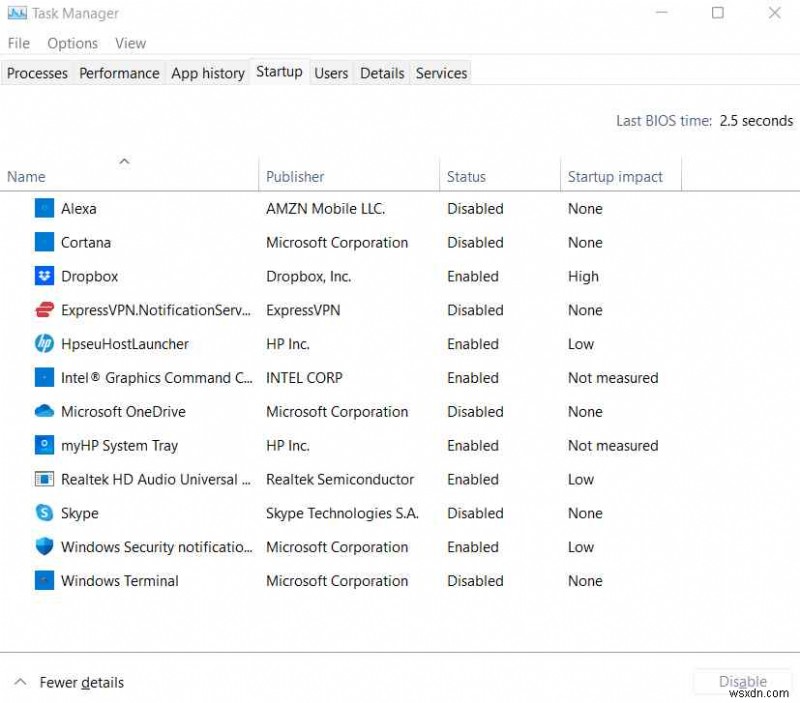The image size is (800, 703).
Task: Click the Microsoft OneDrive cloud icon
Action: coord(44,411)
